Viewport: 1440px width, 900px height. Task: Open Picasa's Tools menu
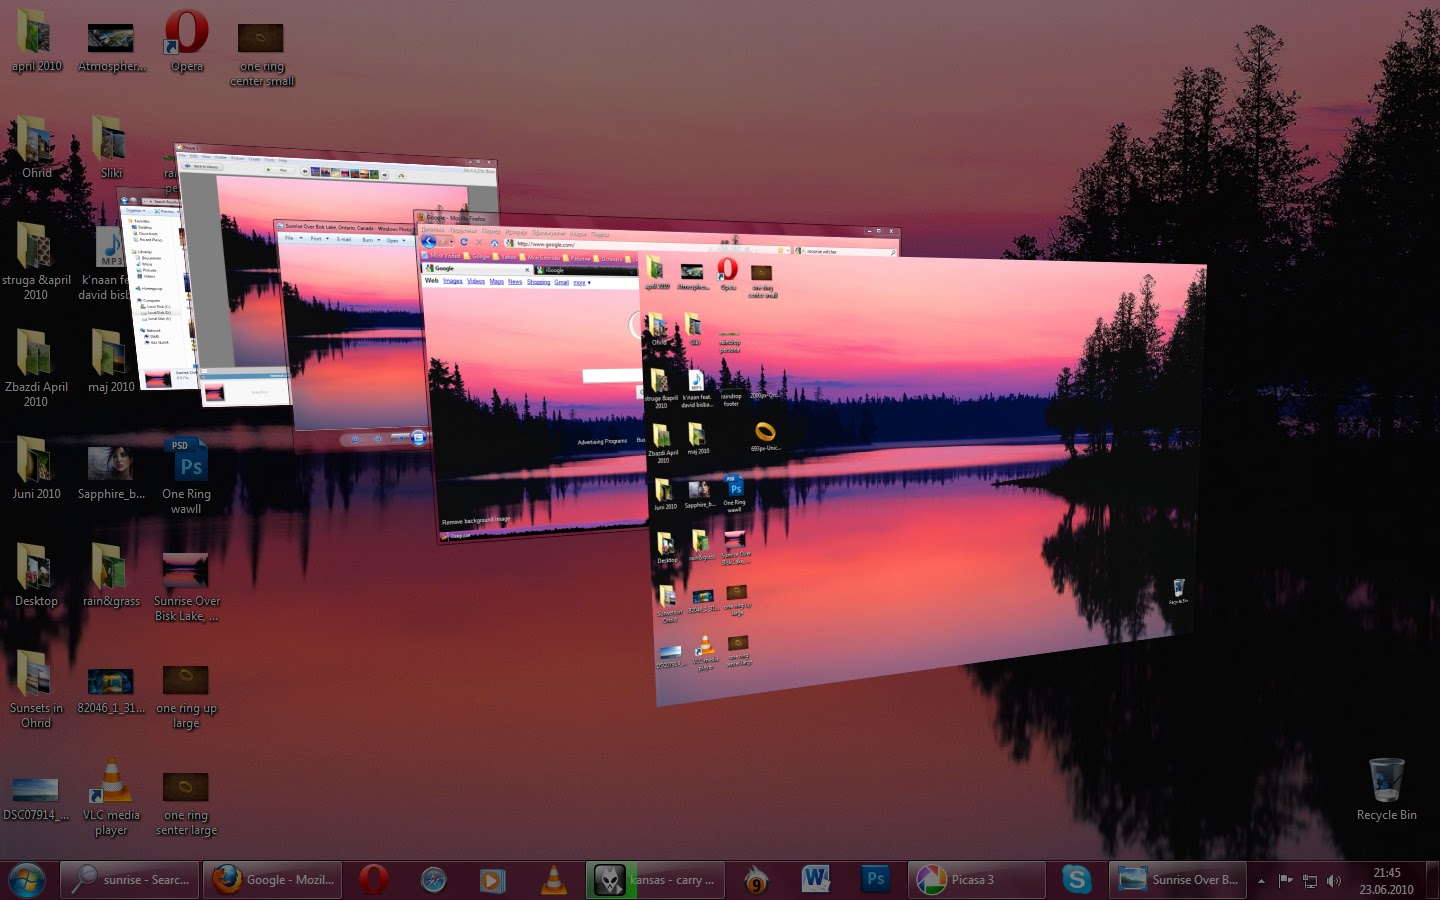(x=269, y=158)
